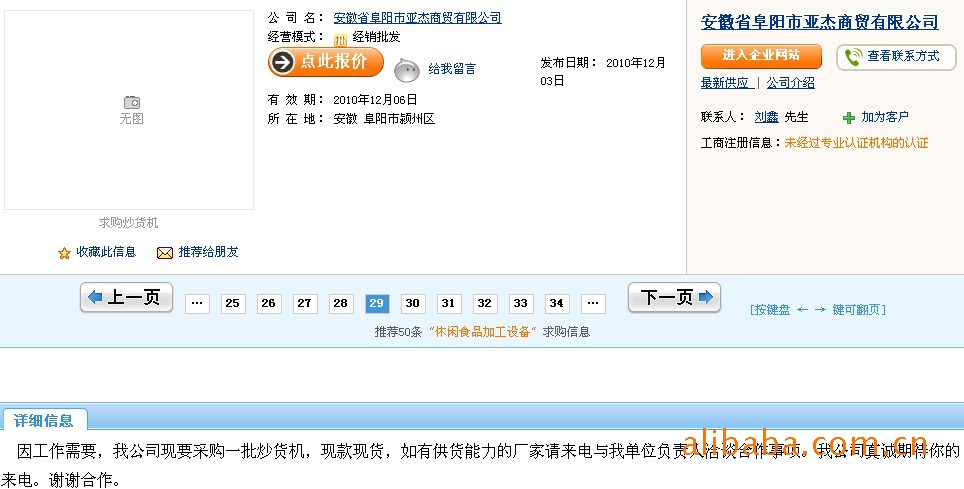Click 加为客户 add customer link
The width and height of the screenshot is (964, 489).
click(885, 117)
